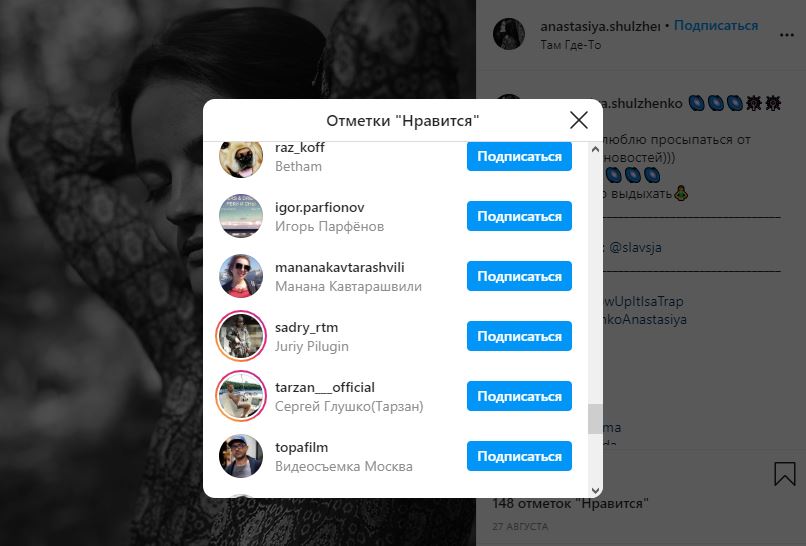Open anastasiya.shulzhenko author avatar in the header
The image size is (806, 546).
coord(509,34)
